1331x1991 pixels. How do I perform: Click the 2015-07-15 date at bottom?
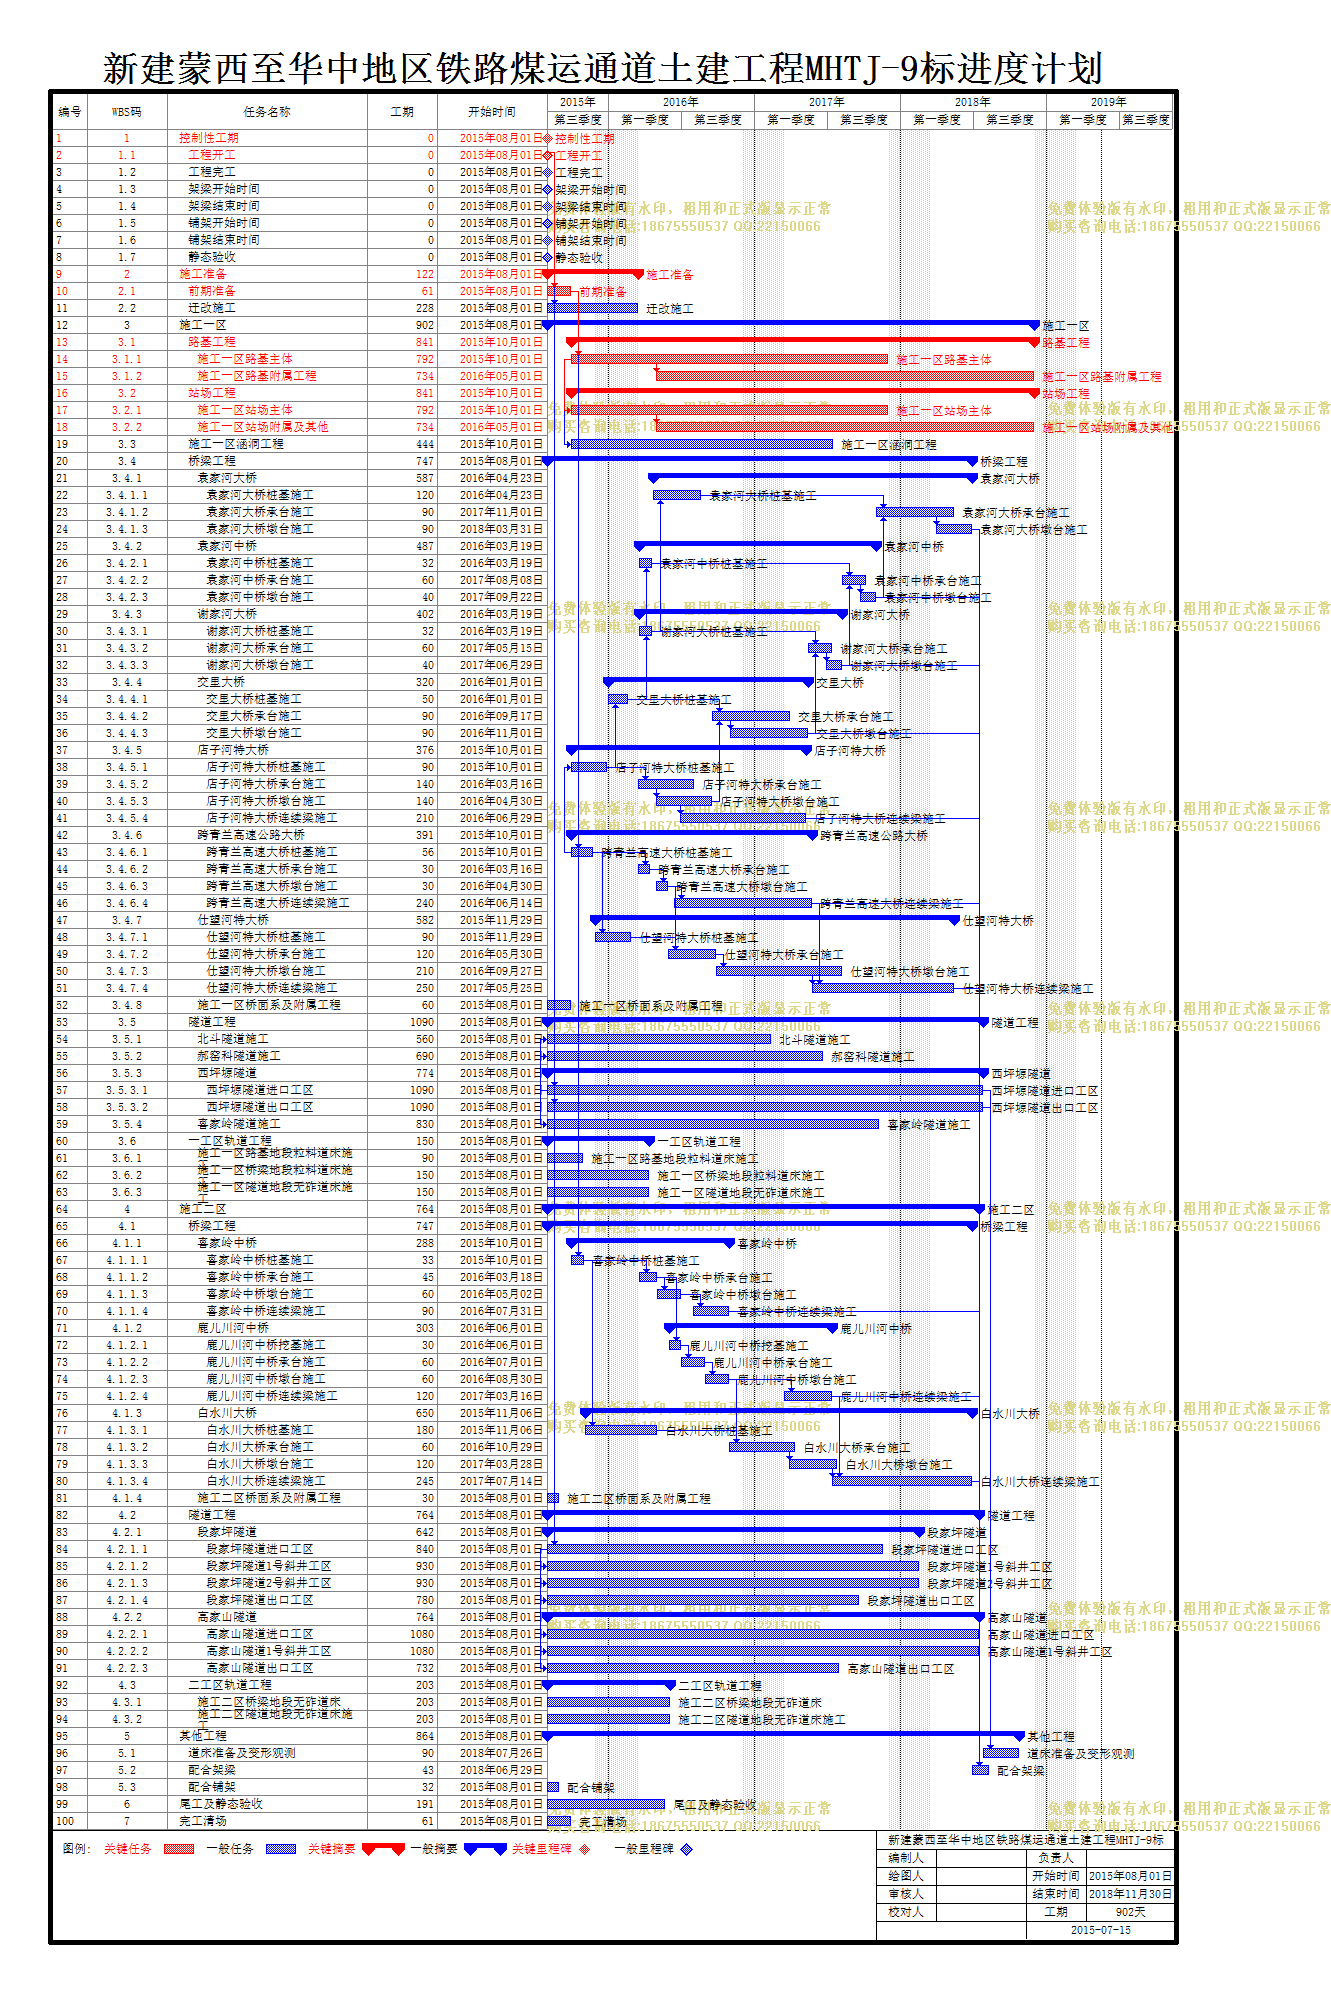tap(1100, 1930)
